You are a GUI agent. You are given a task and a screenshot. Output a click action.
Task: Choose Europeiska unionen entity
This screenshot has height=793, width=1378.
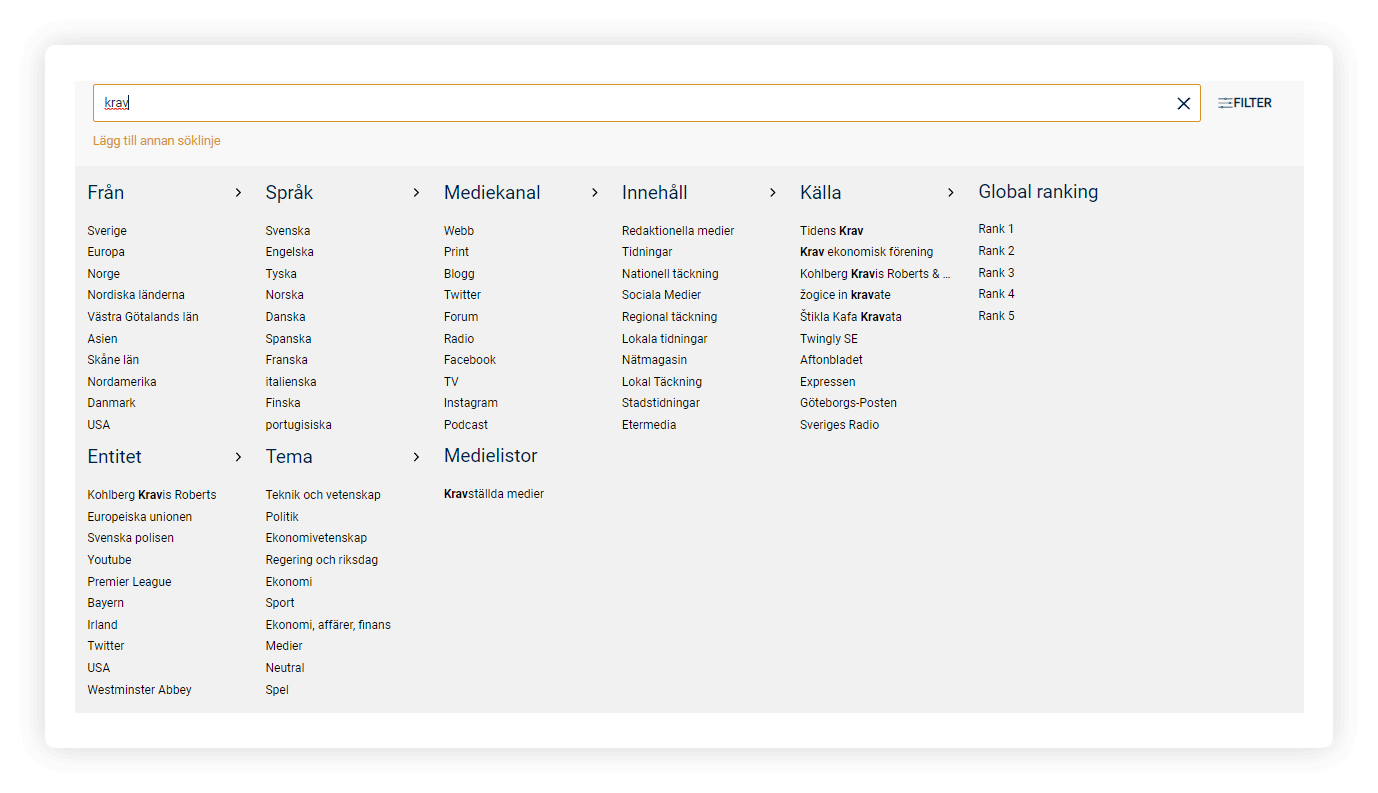[x=140, y=517]
